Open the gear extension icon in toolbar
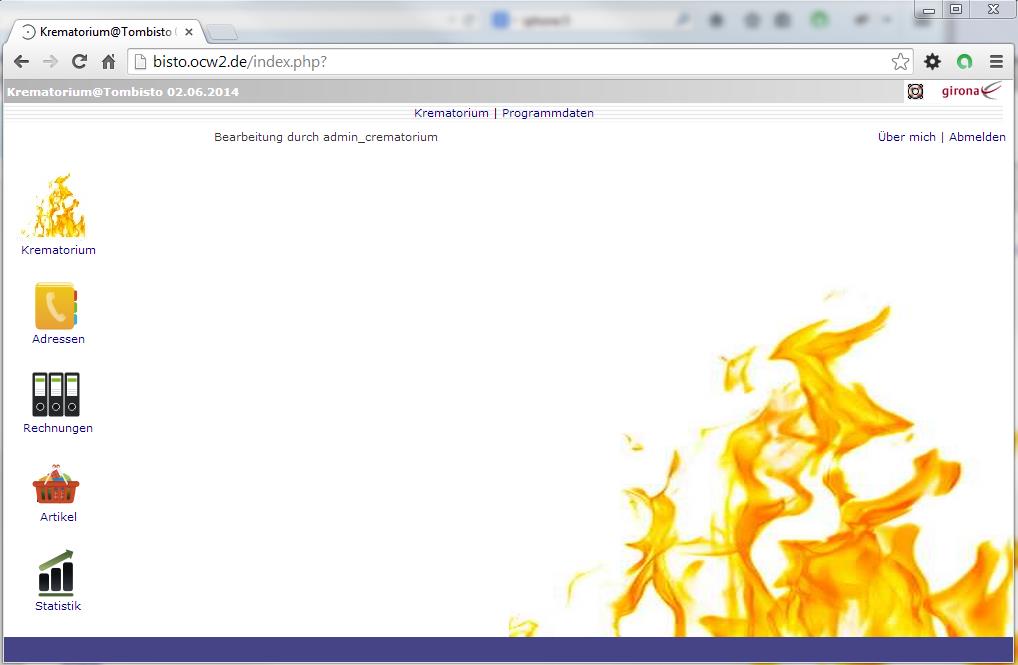Screen dimensions: 1018x665 click(932, 62)
